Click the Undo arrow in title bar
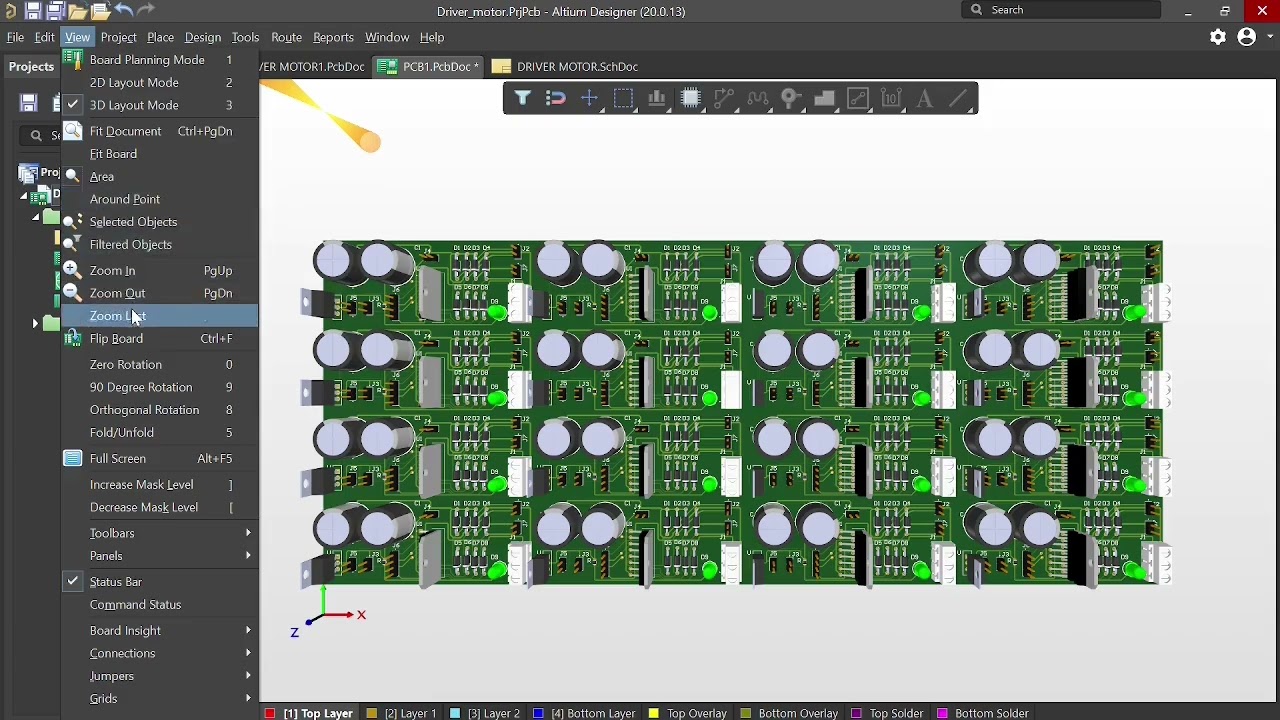 (123, 10)
